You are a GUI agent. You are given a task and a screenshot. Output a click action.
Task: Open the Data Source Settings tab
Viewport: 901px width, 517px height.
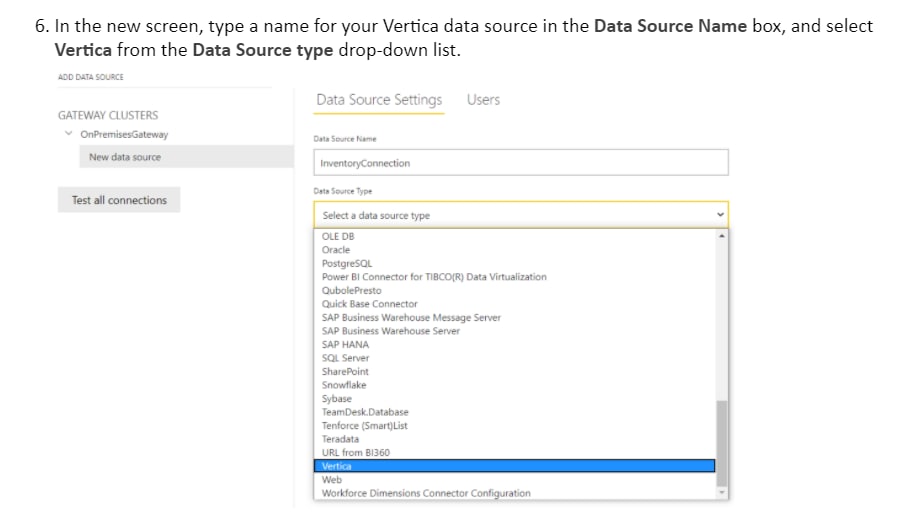point(379,100)
